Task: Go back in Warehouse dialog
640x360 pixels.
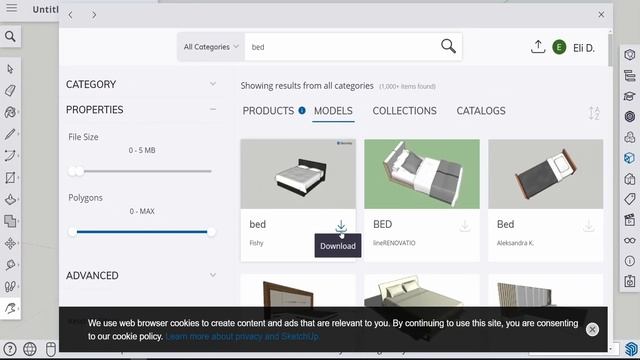Action: [71, 15]
